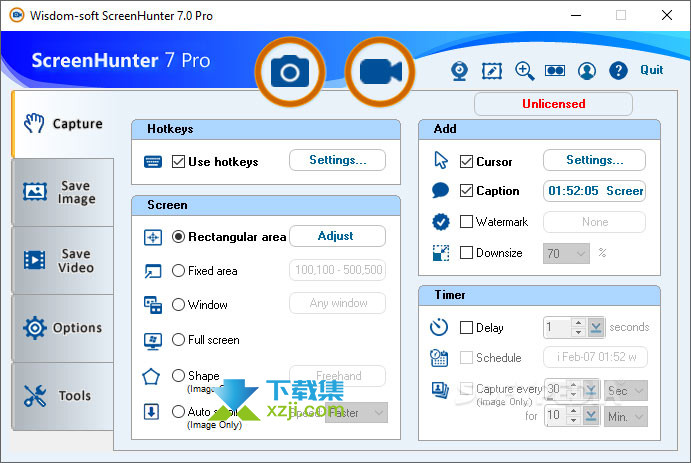
Task: Select the Fixed area radio button
Action: pos(178,270)
